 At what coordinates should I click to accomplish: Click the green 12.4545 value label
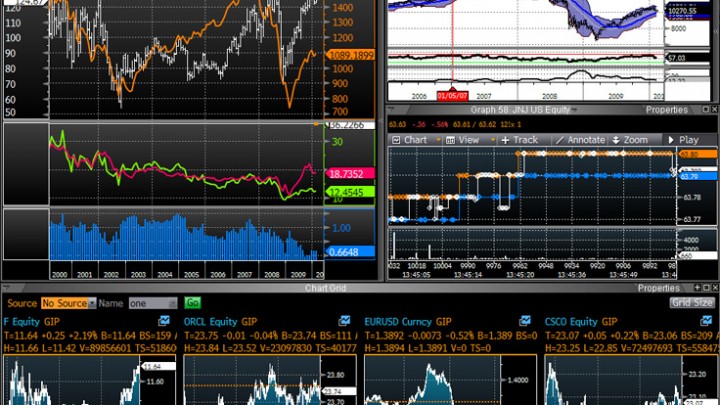click(350, 192)
